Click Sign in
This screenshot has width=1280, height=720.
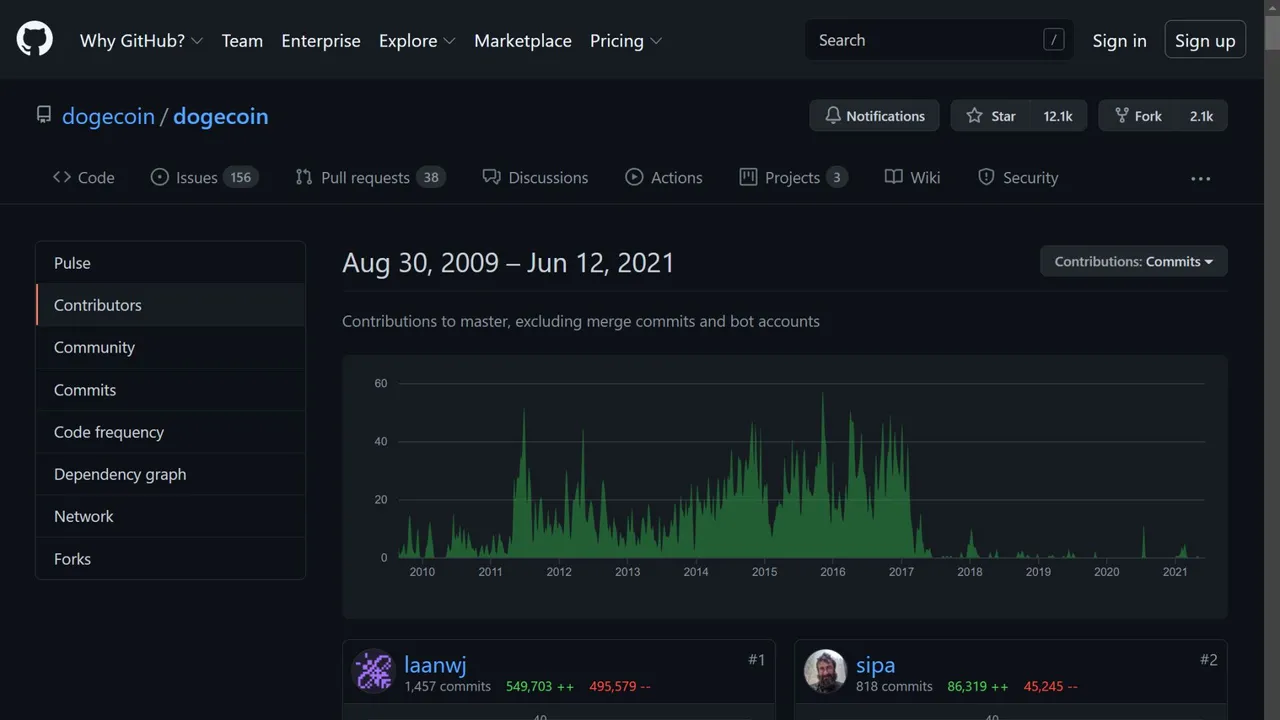click(1119, 41)
